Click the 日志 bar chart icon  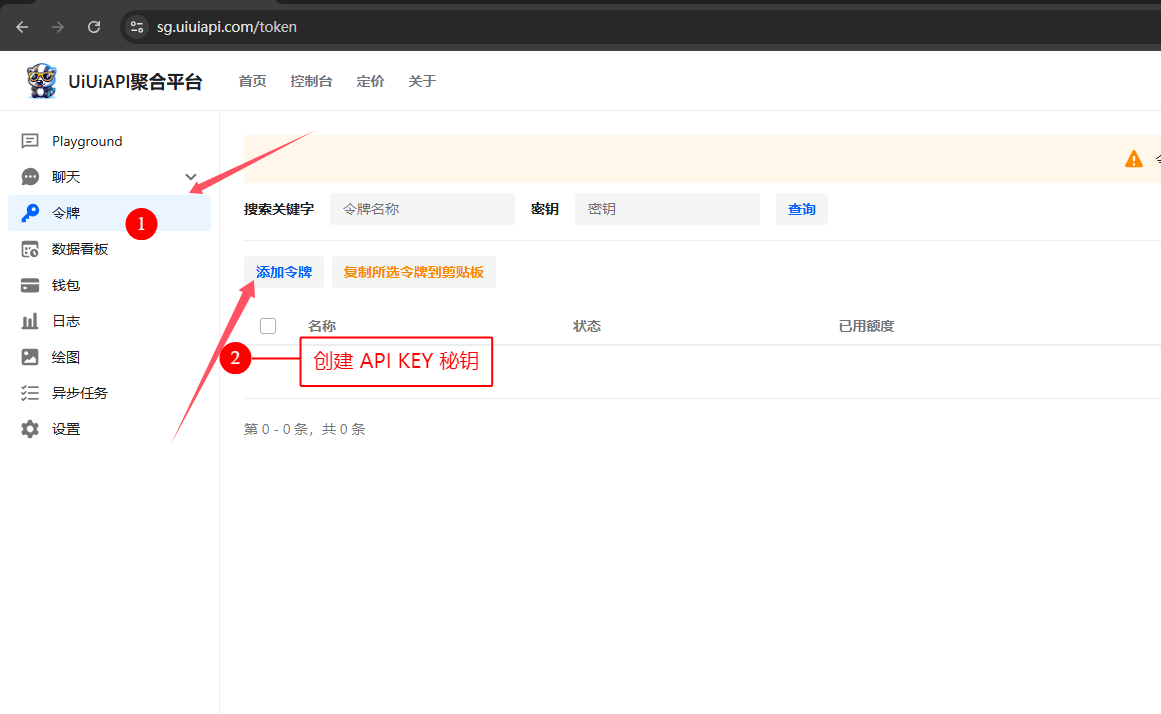[30, 321]
